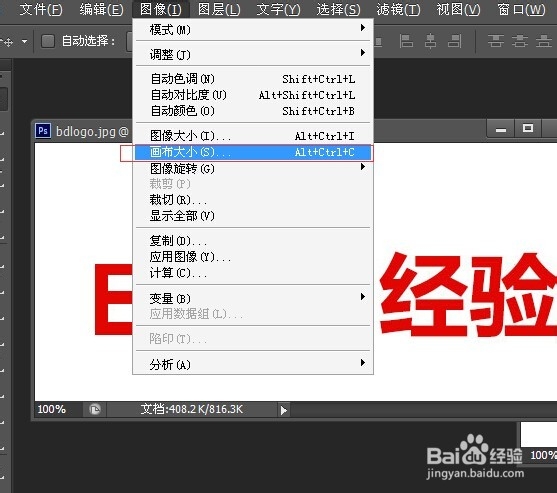The image size is (557, 493).
Task: Open the 编辑(E) menu
Action: pos(102,9)
